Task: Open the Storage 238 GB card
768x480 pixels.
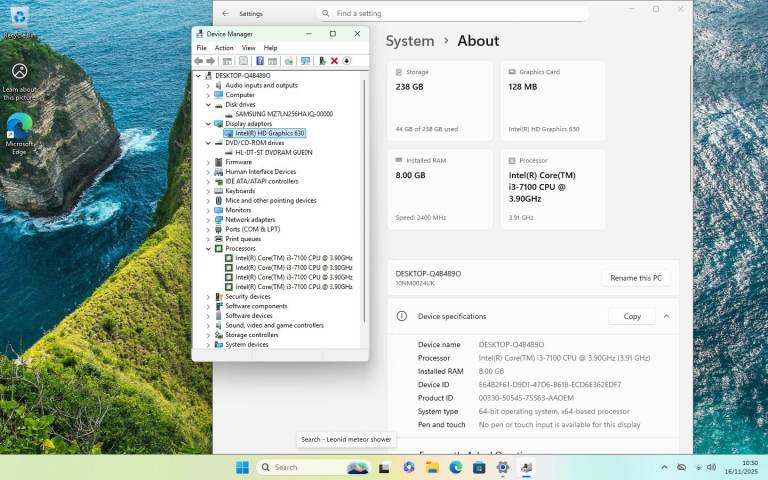Action: point(440,101)
